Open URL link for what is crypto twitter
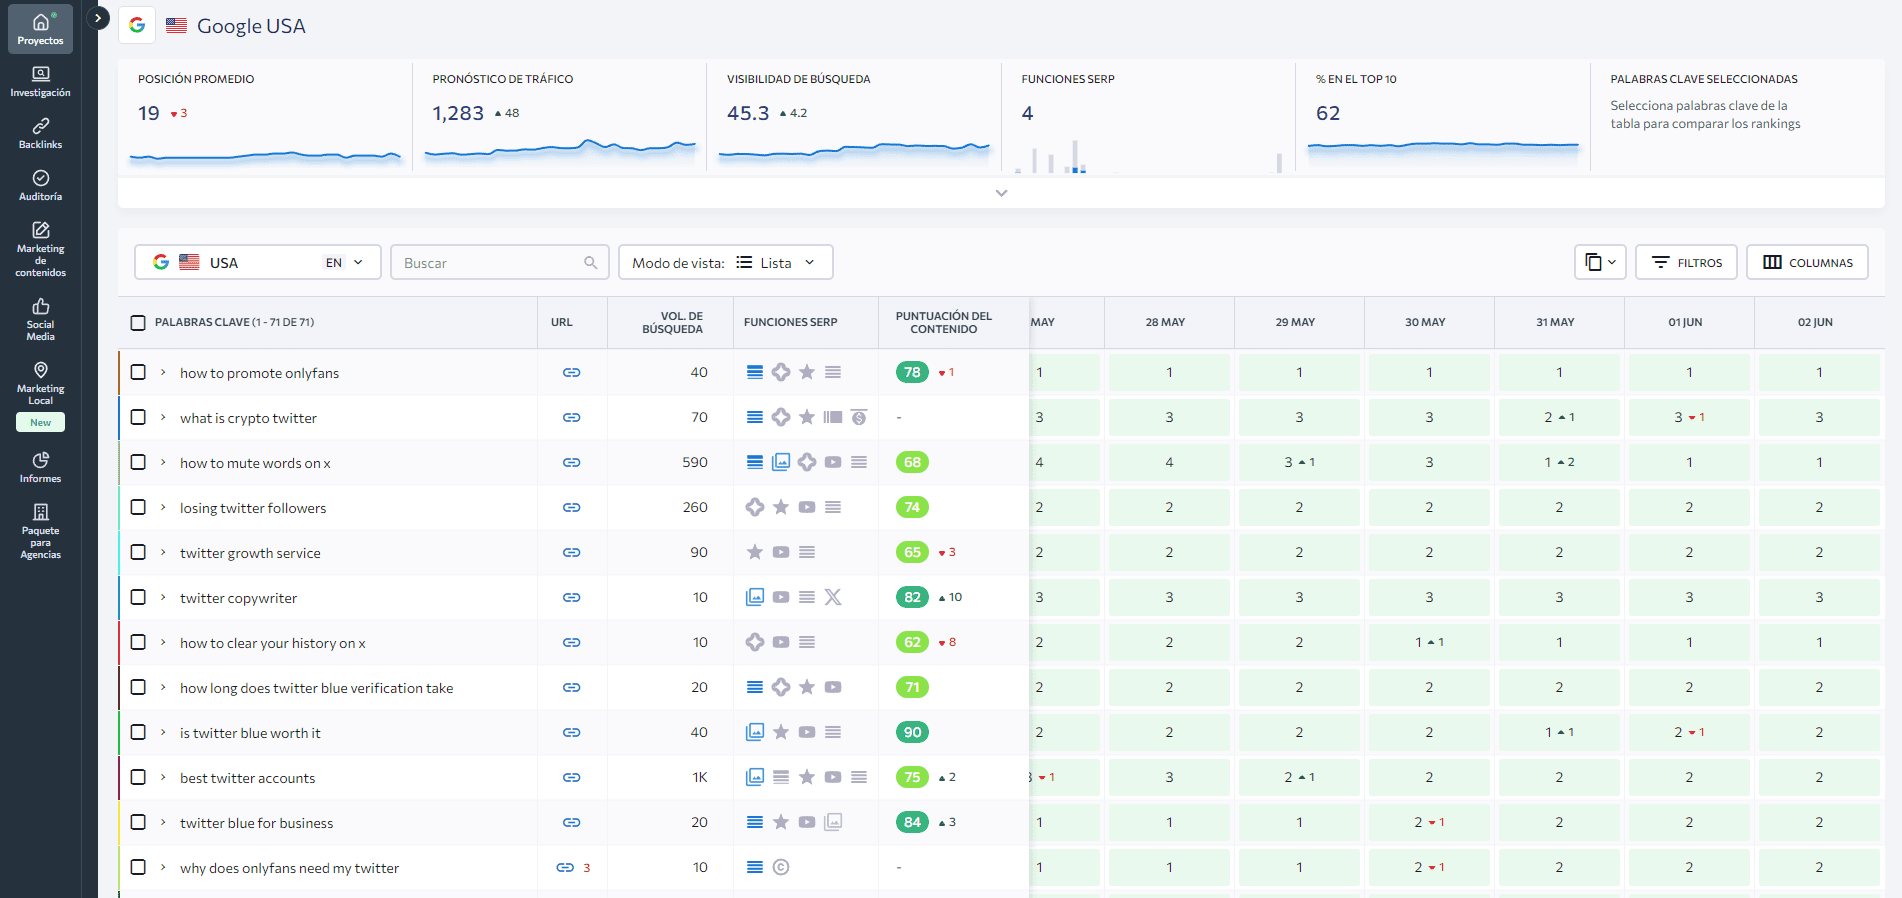 571,417
